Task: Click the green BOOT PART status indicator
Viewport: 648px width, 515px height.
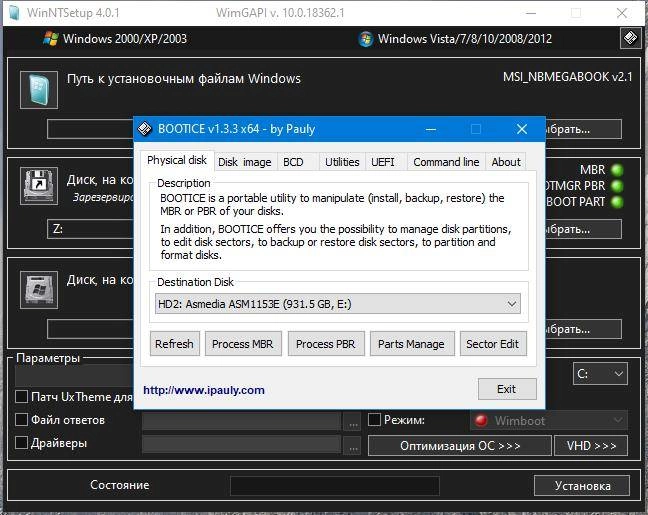Action: [617, 202]
